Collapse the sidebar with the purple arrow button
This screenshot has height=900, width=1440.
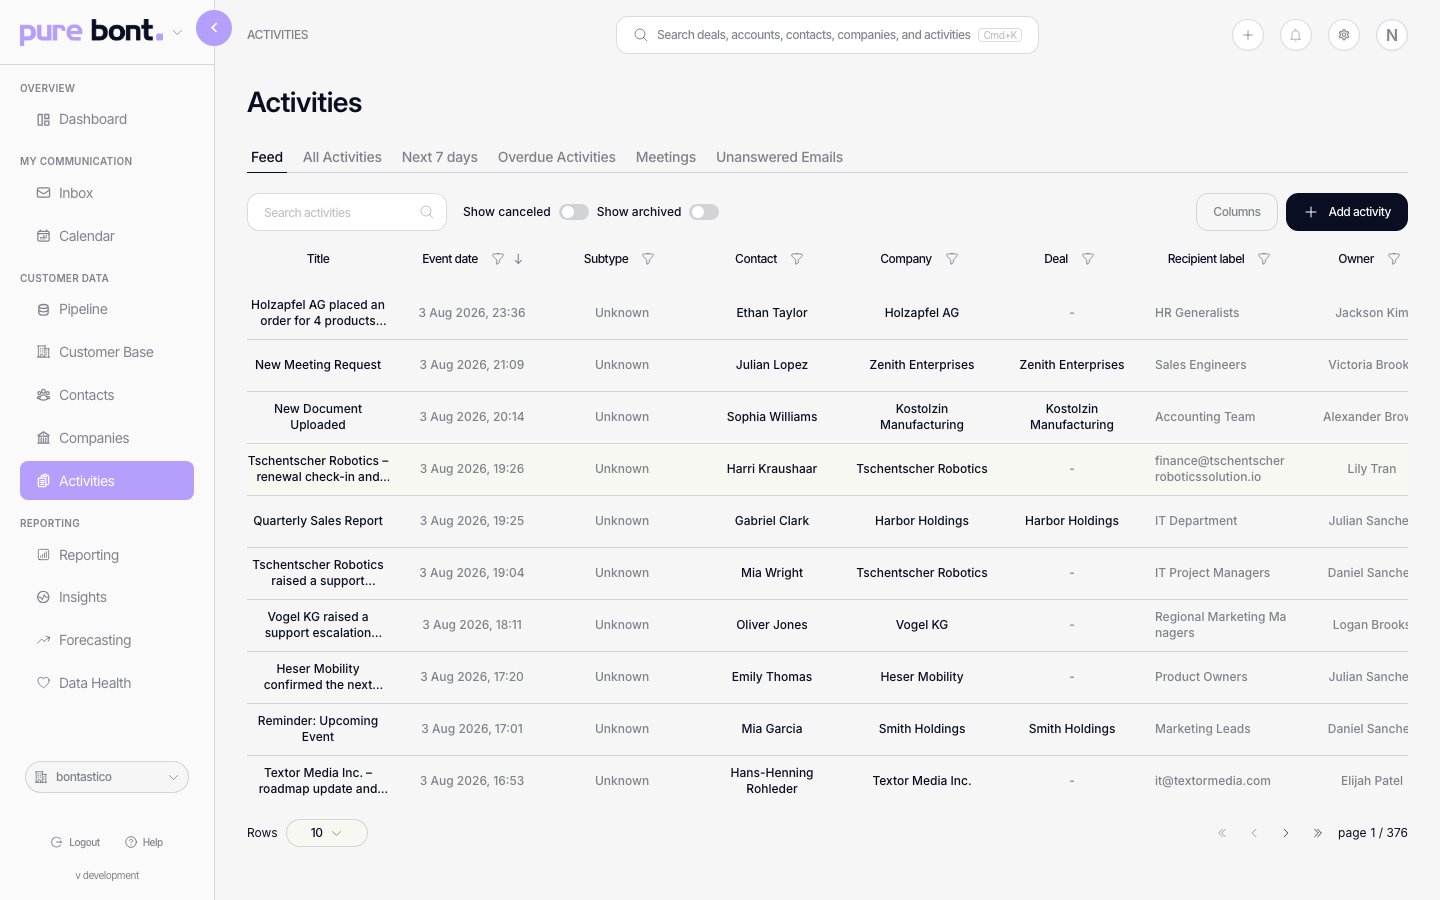click(214, 28)
